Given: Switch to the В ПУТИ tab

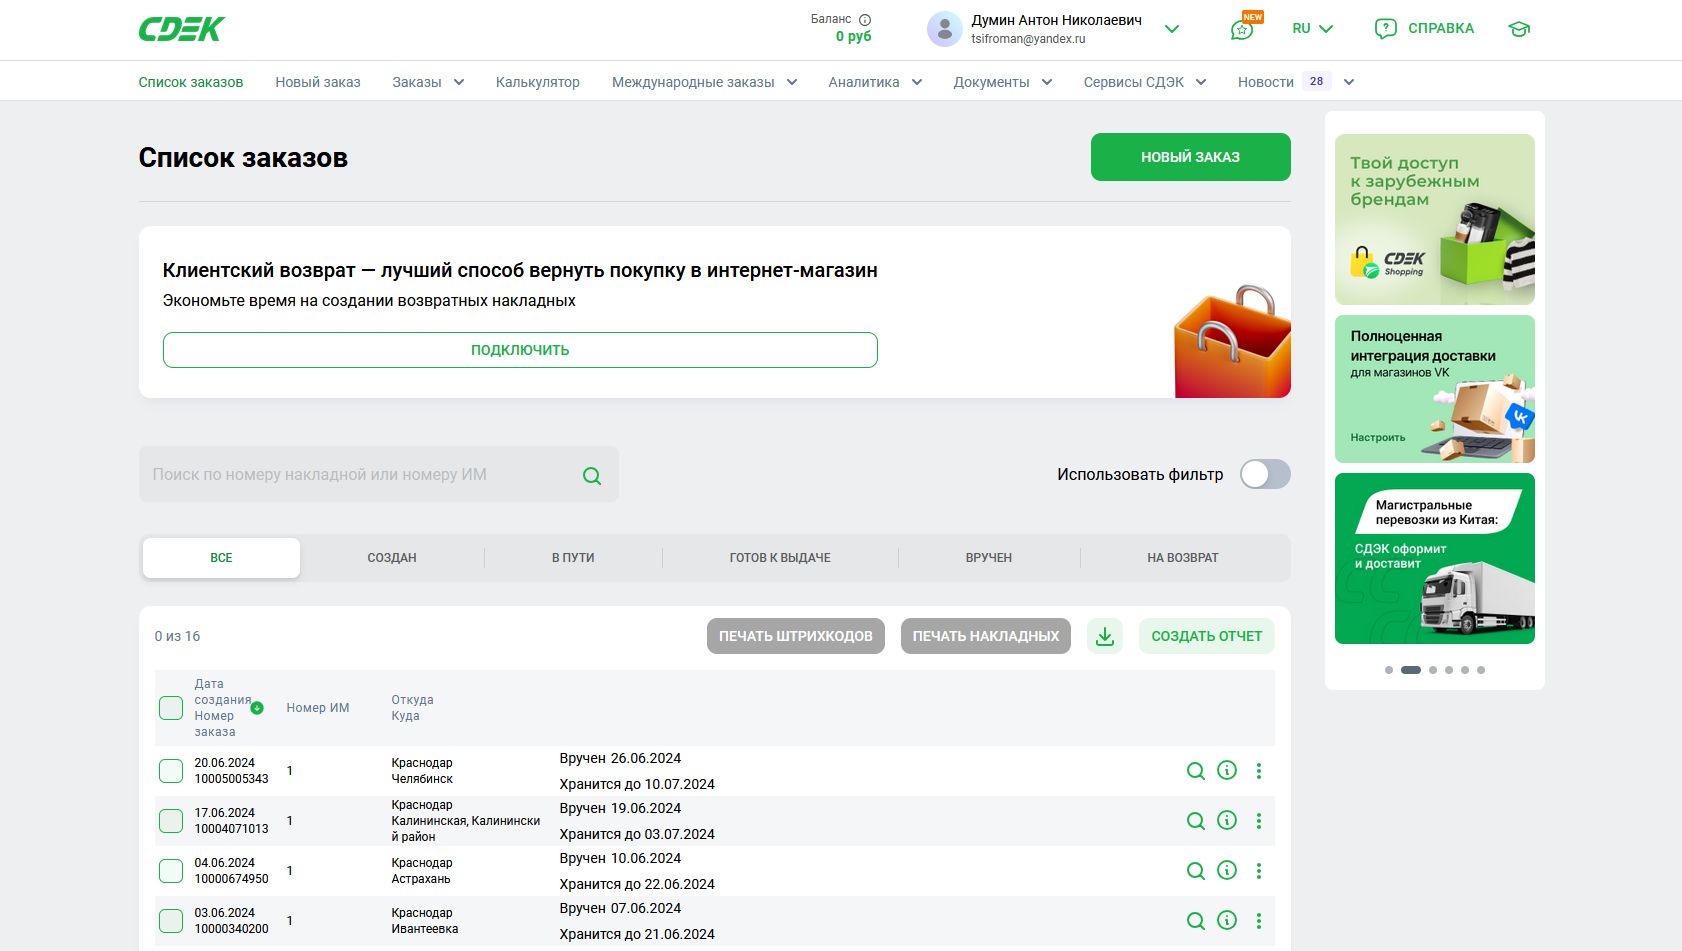Looking at the screenshot, I should click(x=573, y=558).
